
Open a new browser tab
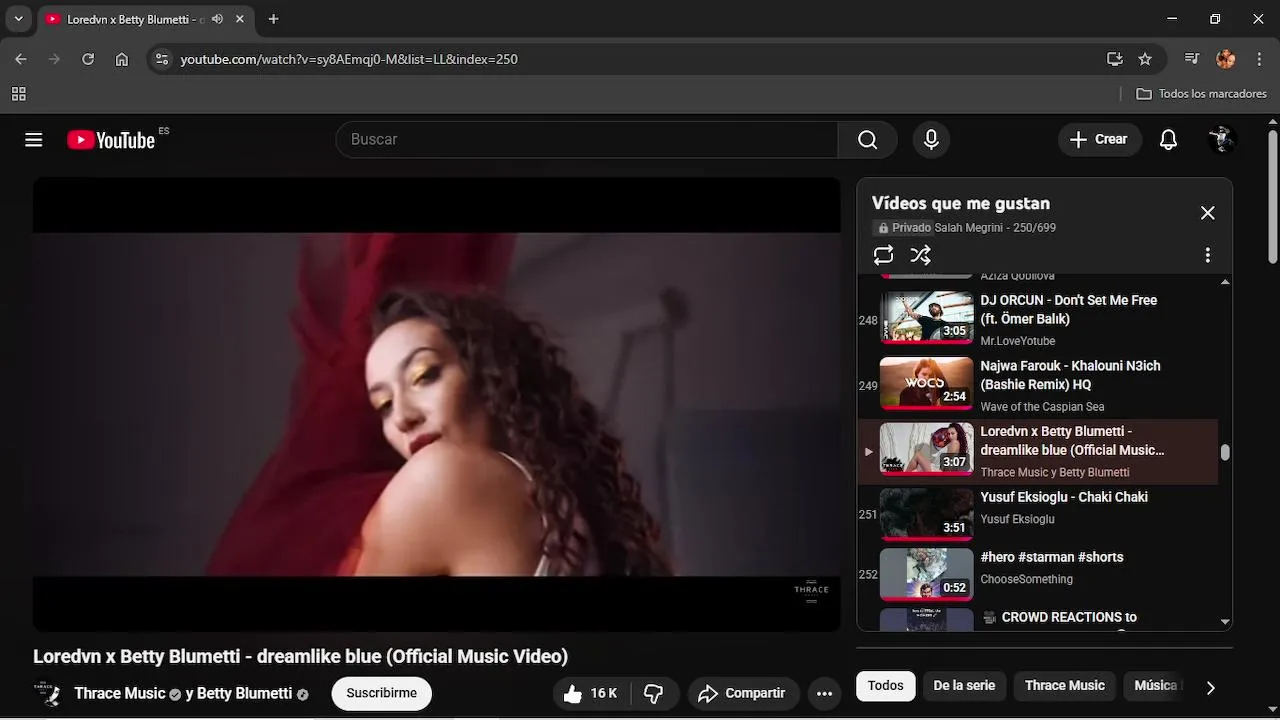point(273,19)
